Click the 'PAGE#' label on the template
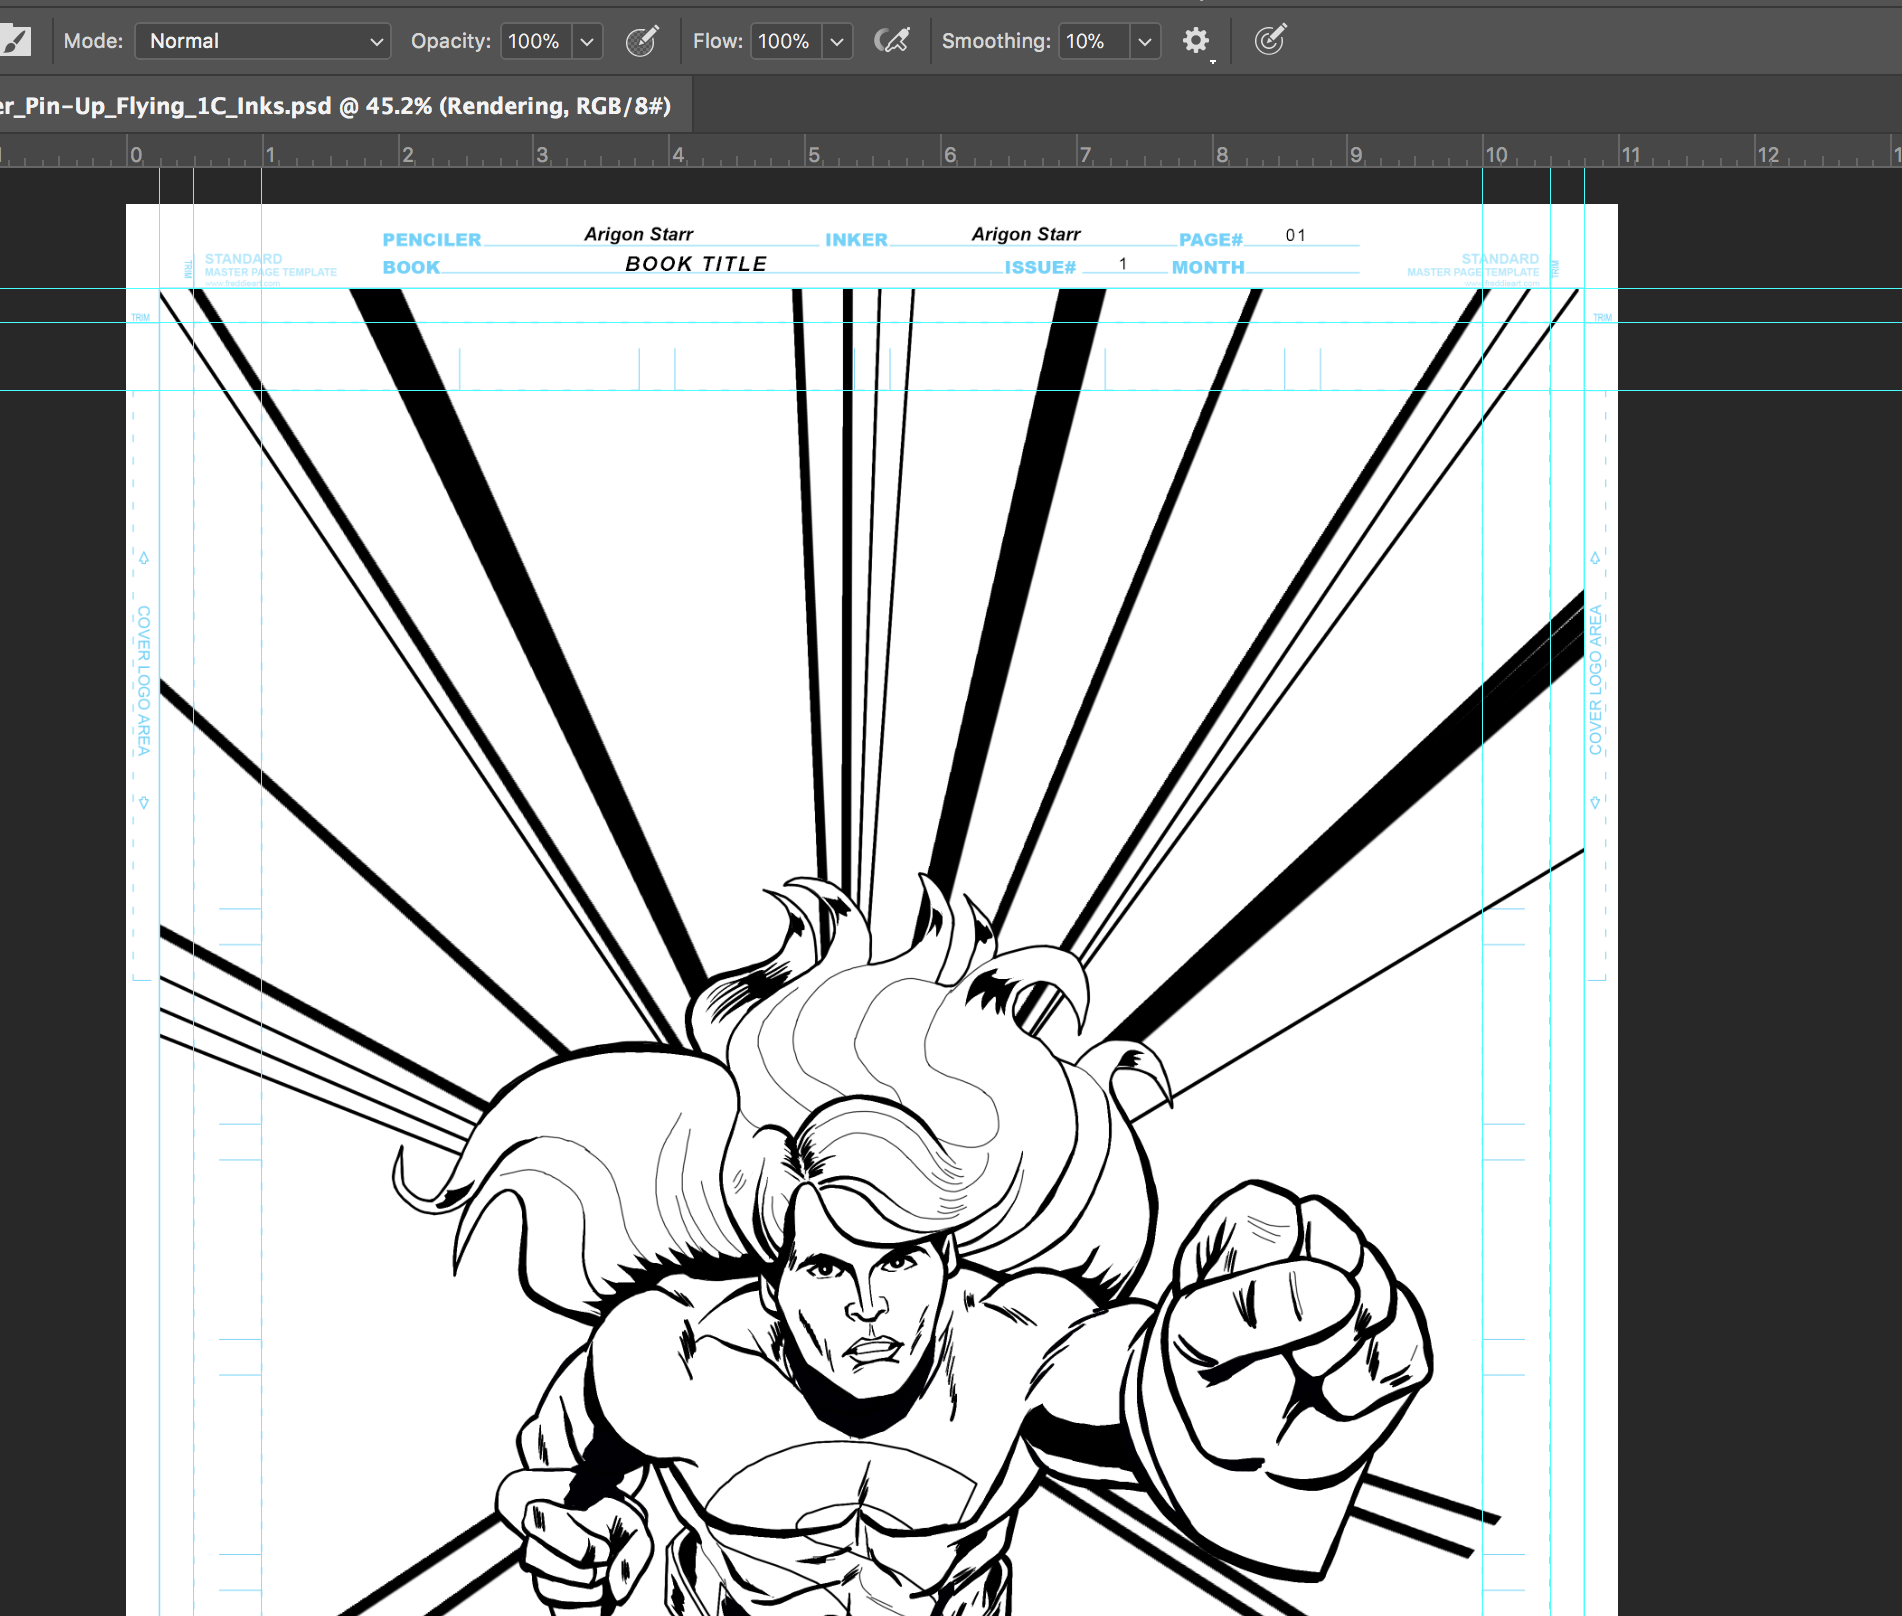This screenshot has height=1616, width=1902. click(1211, 240)
